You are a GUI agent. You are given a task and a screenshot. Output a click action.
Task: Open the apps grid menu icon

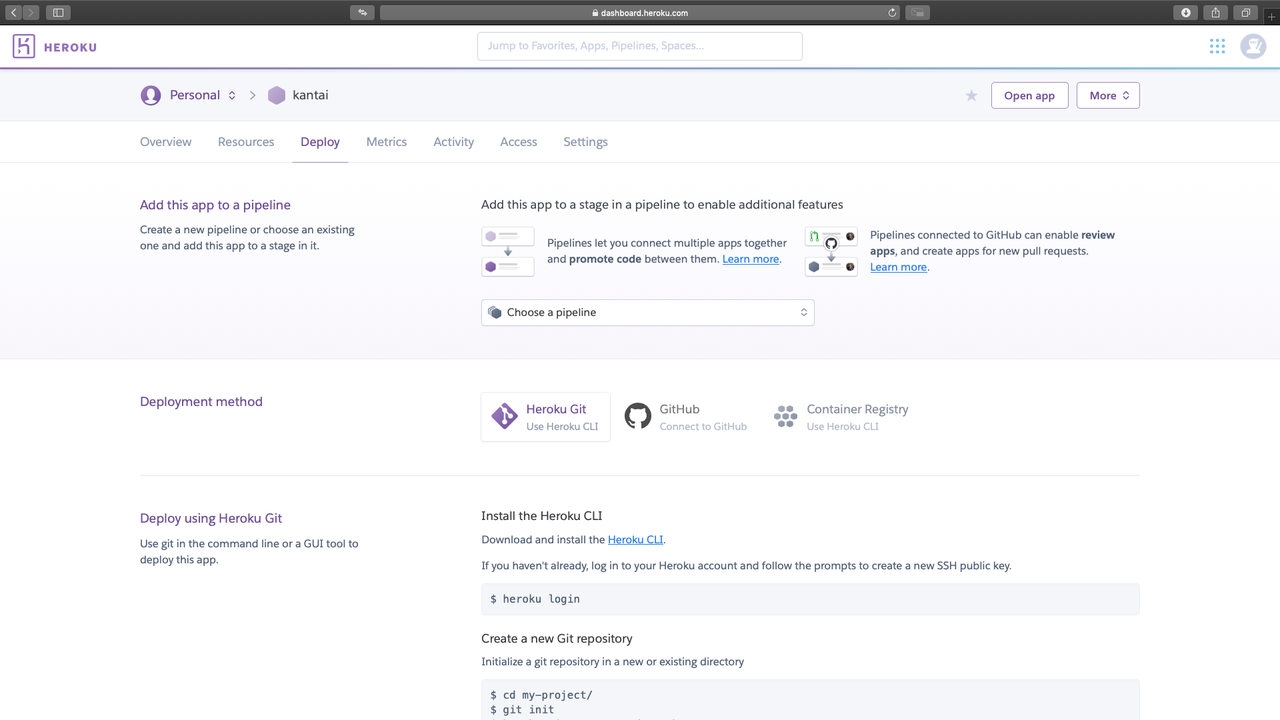(1217, 46)
